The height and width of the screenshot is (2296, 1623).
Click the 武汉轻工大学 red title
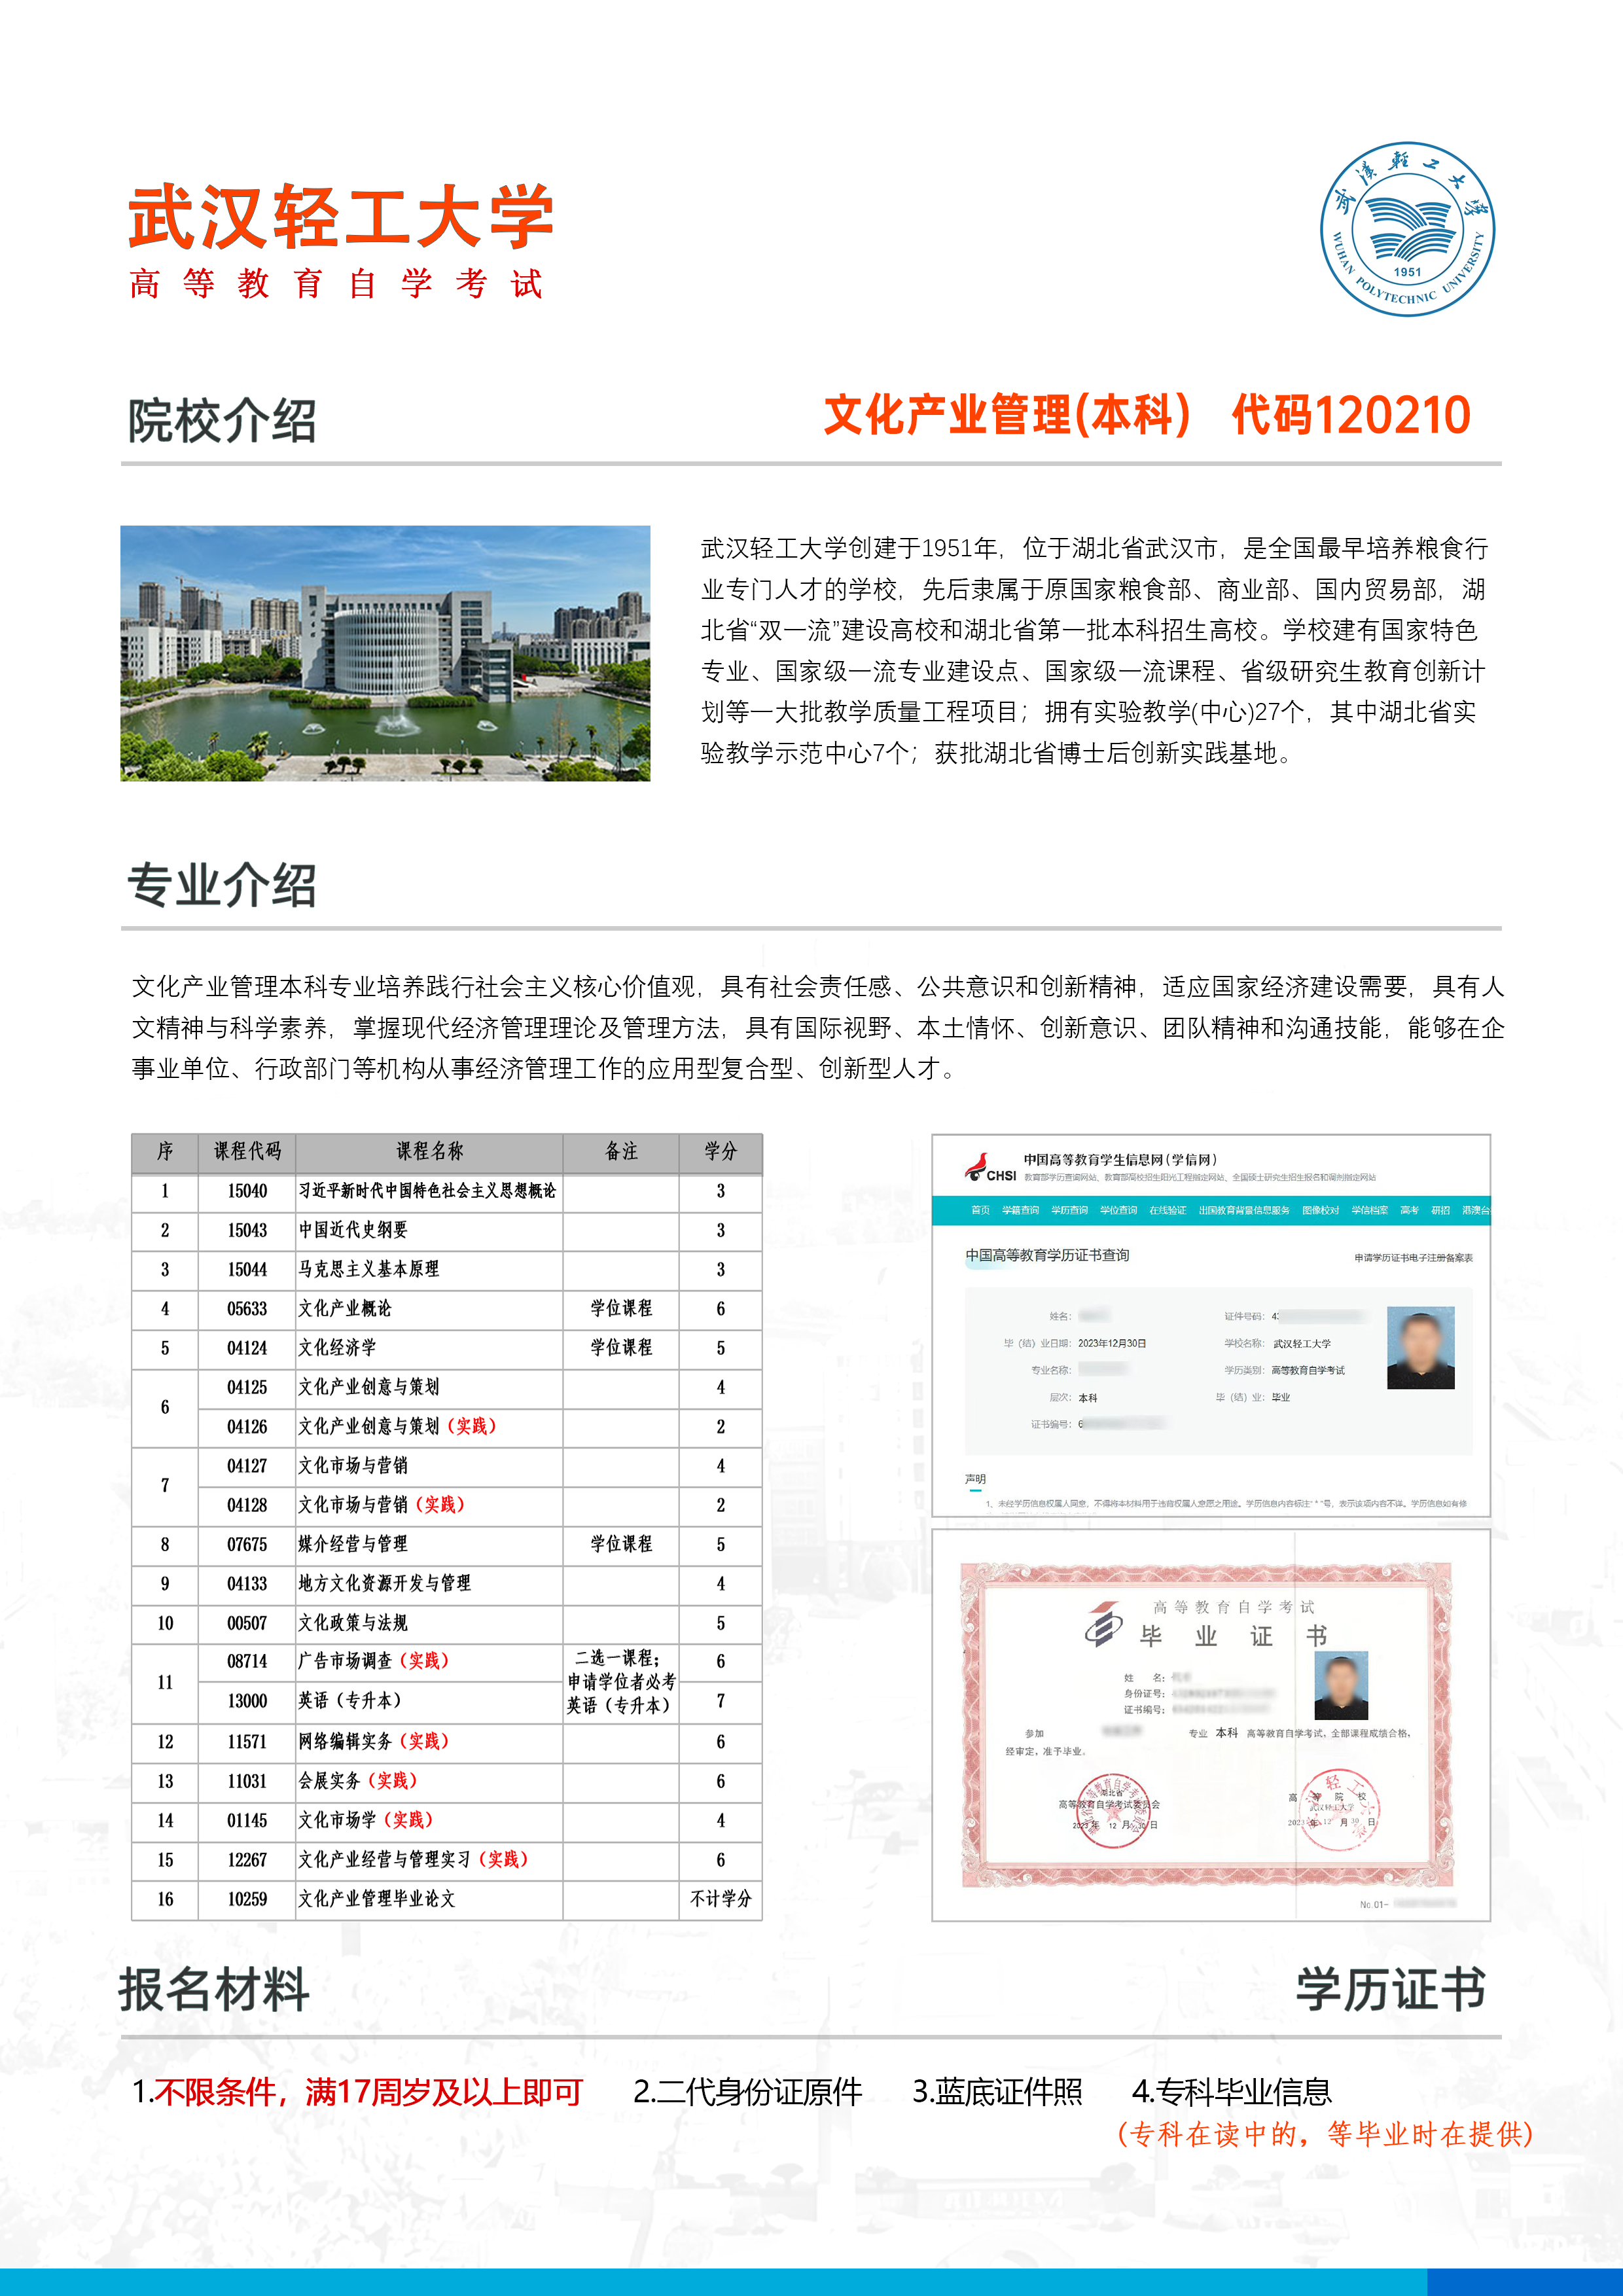click(x=341, y=217)
